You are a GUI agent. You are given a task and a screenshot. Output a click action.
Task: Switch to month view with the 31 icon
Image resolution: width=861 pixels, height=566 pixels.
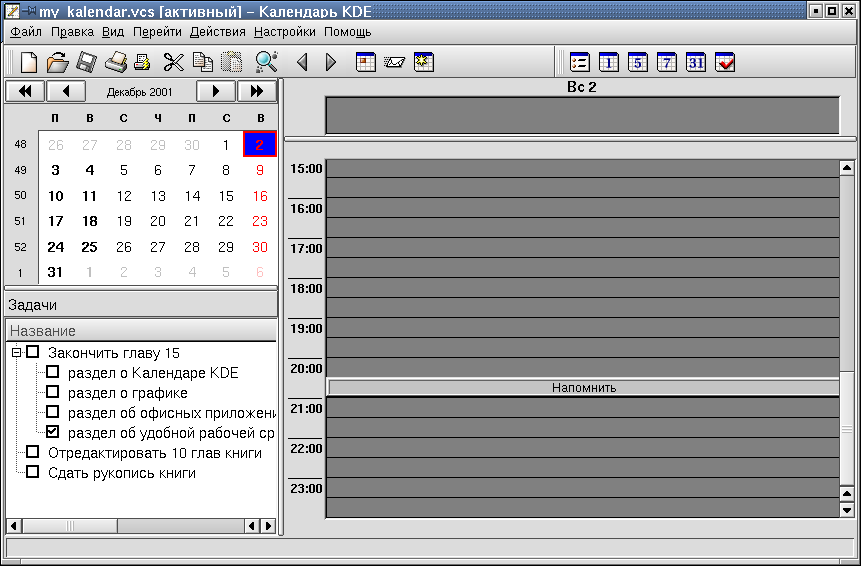696,62
